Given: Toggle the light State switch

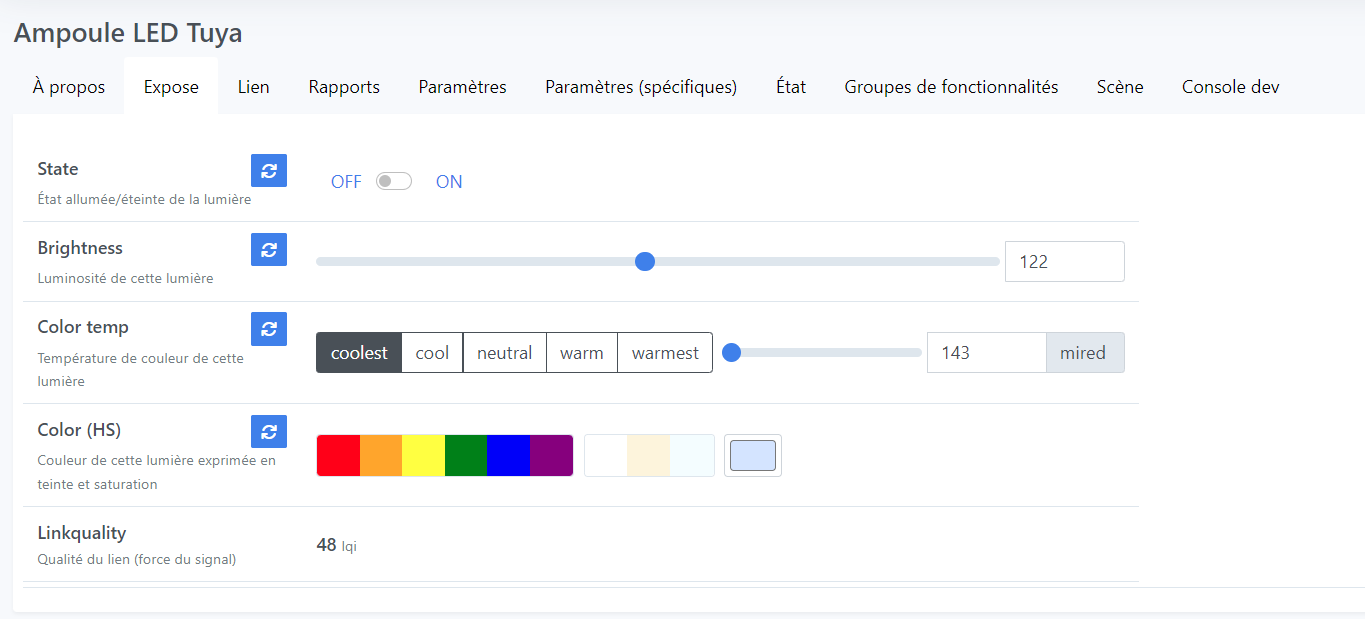Looking at the screenshot, I should coord(394,182).
